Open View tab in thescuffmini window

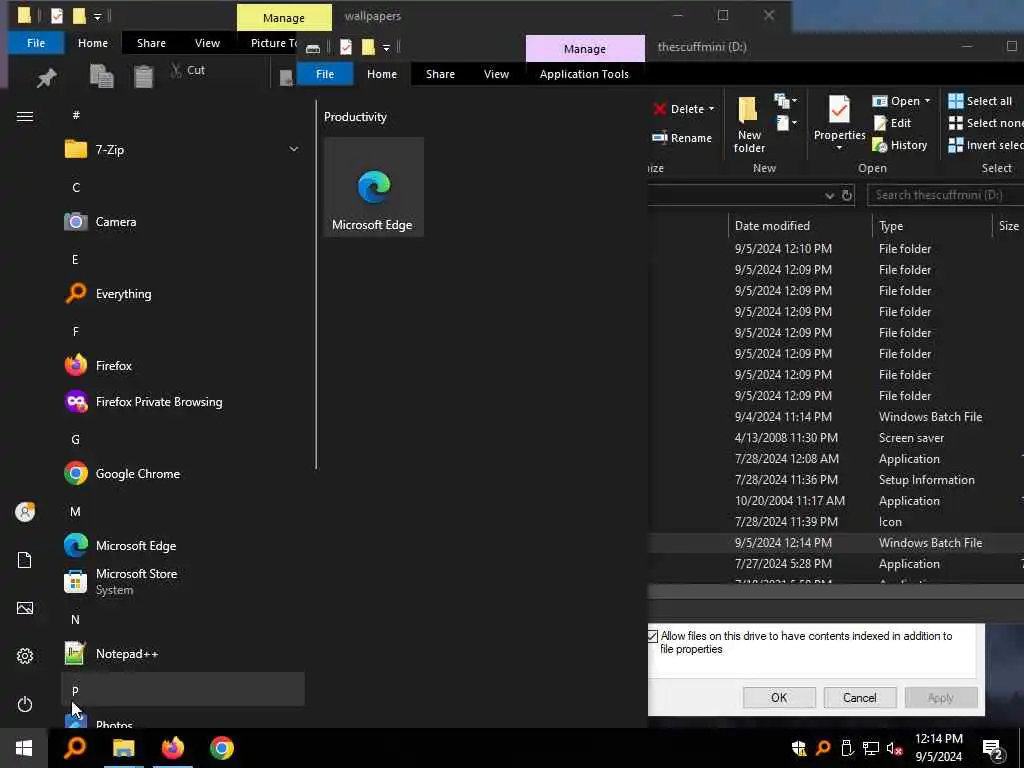pyautogui.click(x=496, y=74)
